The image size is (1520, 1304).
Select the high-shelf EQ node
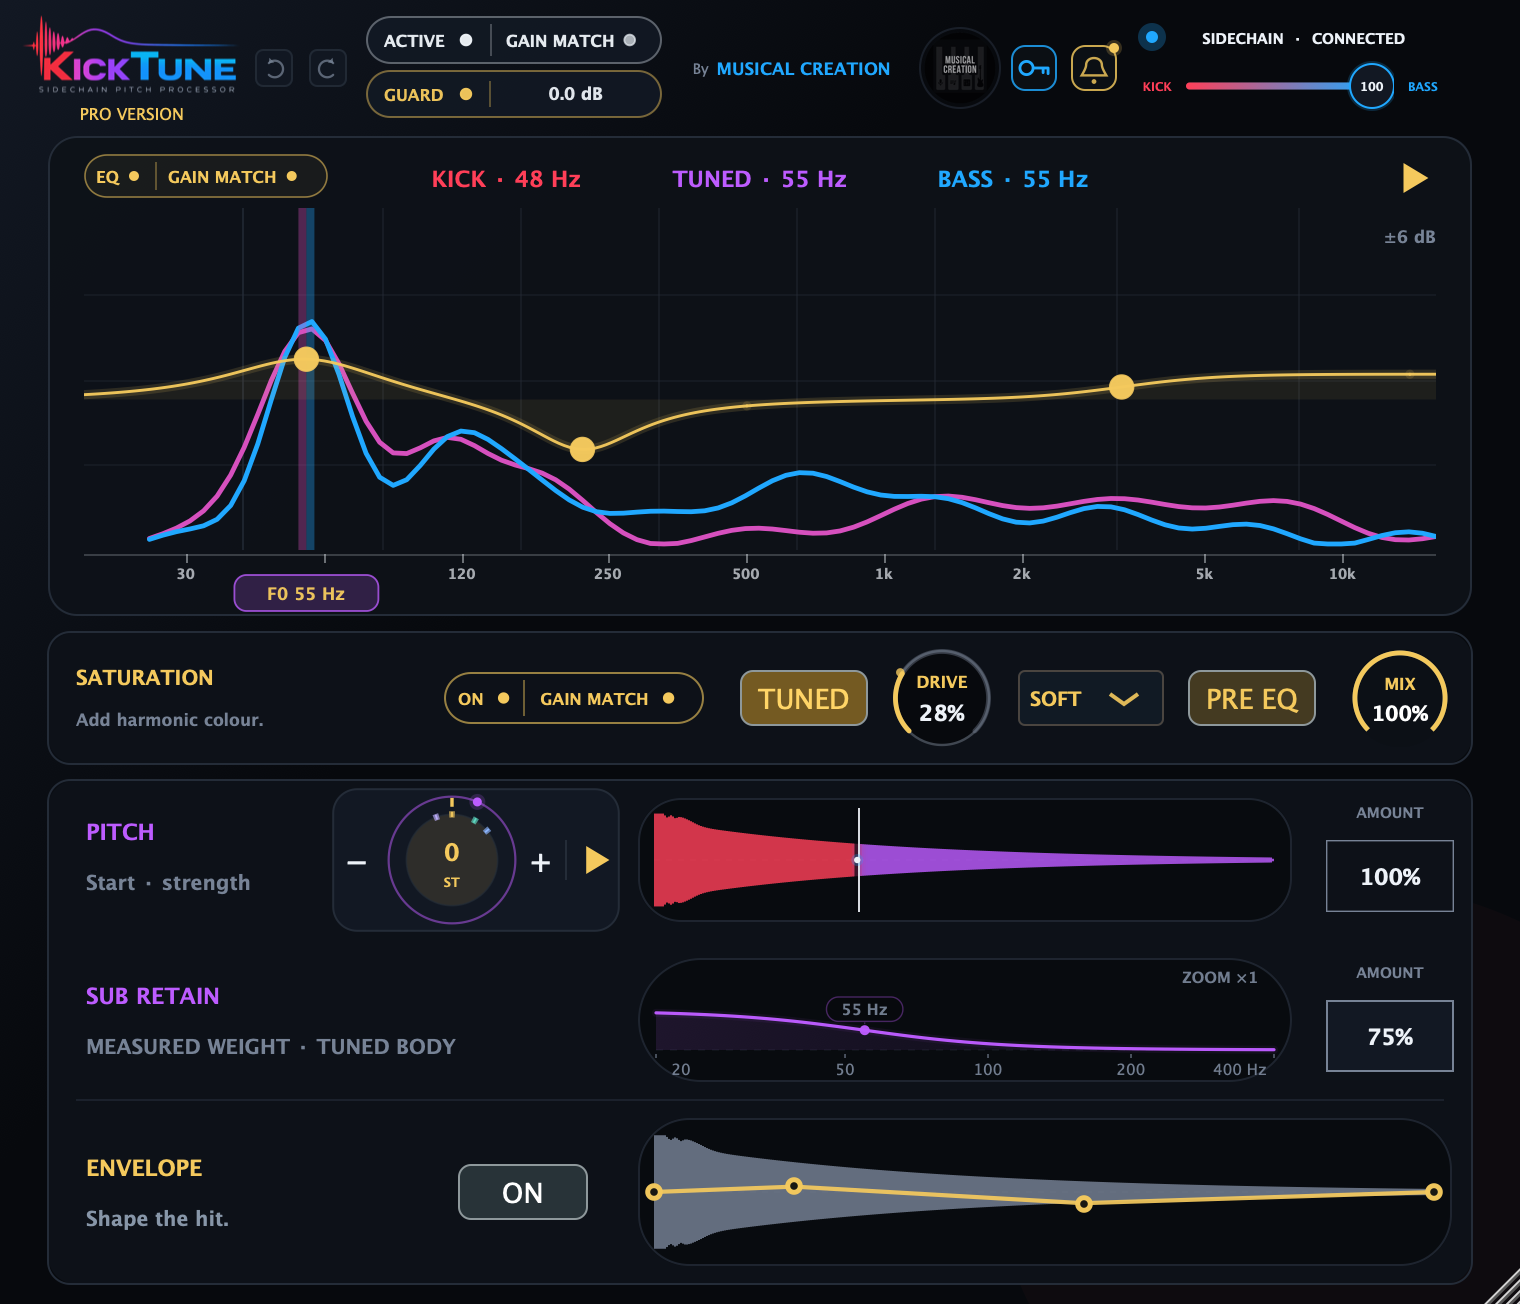point(1121,387)
